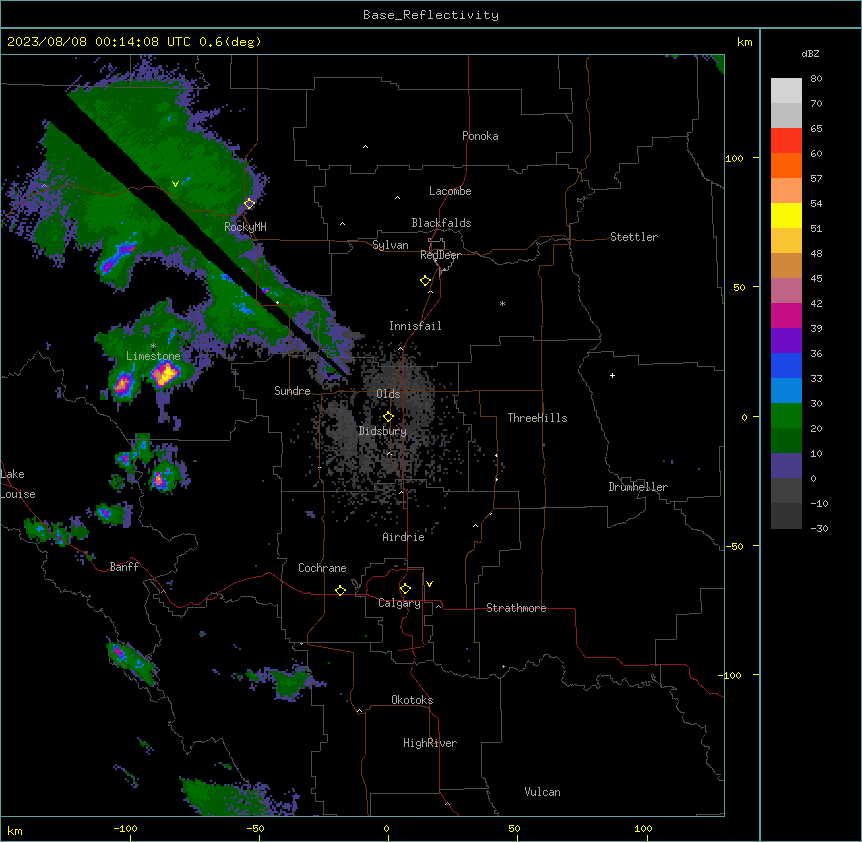Click the asterisk marker above Limestone label
This screenshot has height=842, width=862.
[x=153, y=346]
